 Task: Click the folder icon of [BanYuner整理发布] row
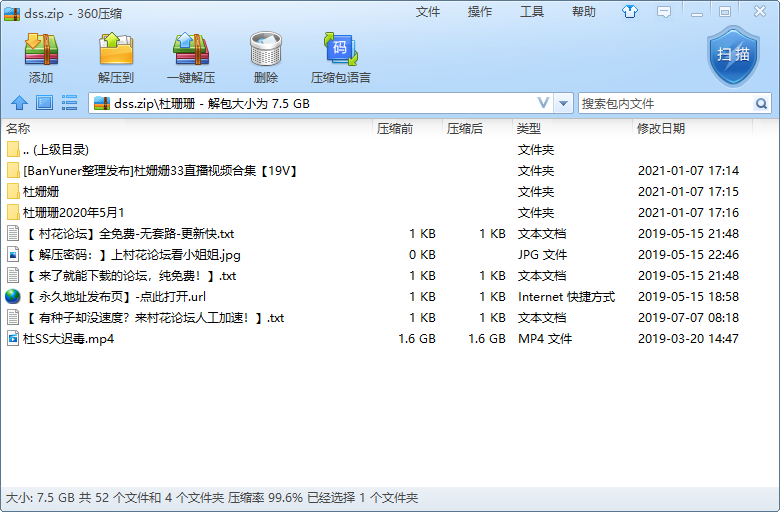click(x=13, y=171)
